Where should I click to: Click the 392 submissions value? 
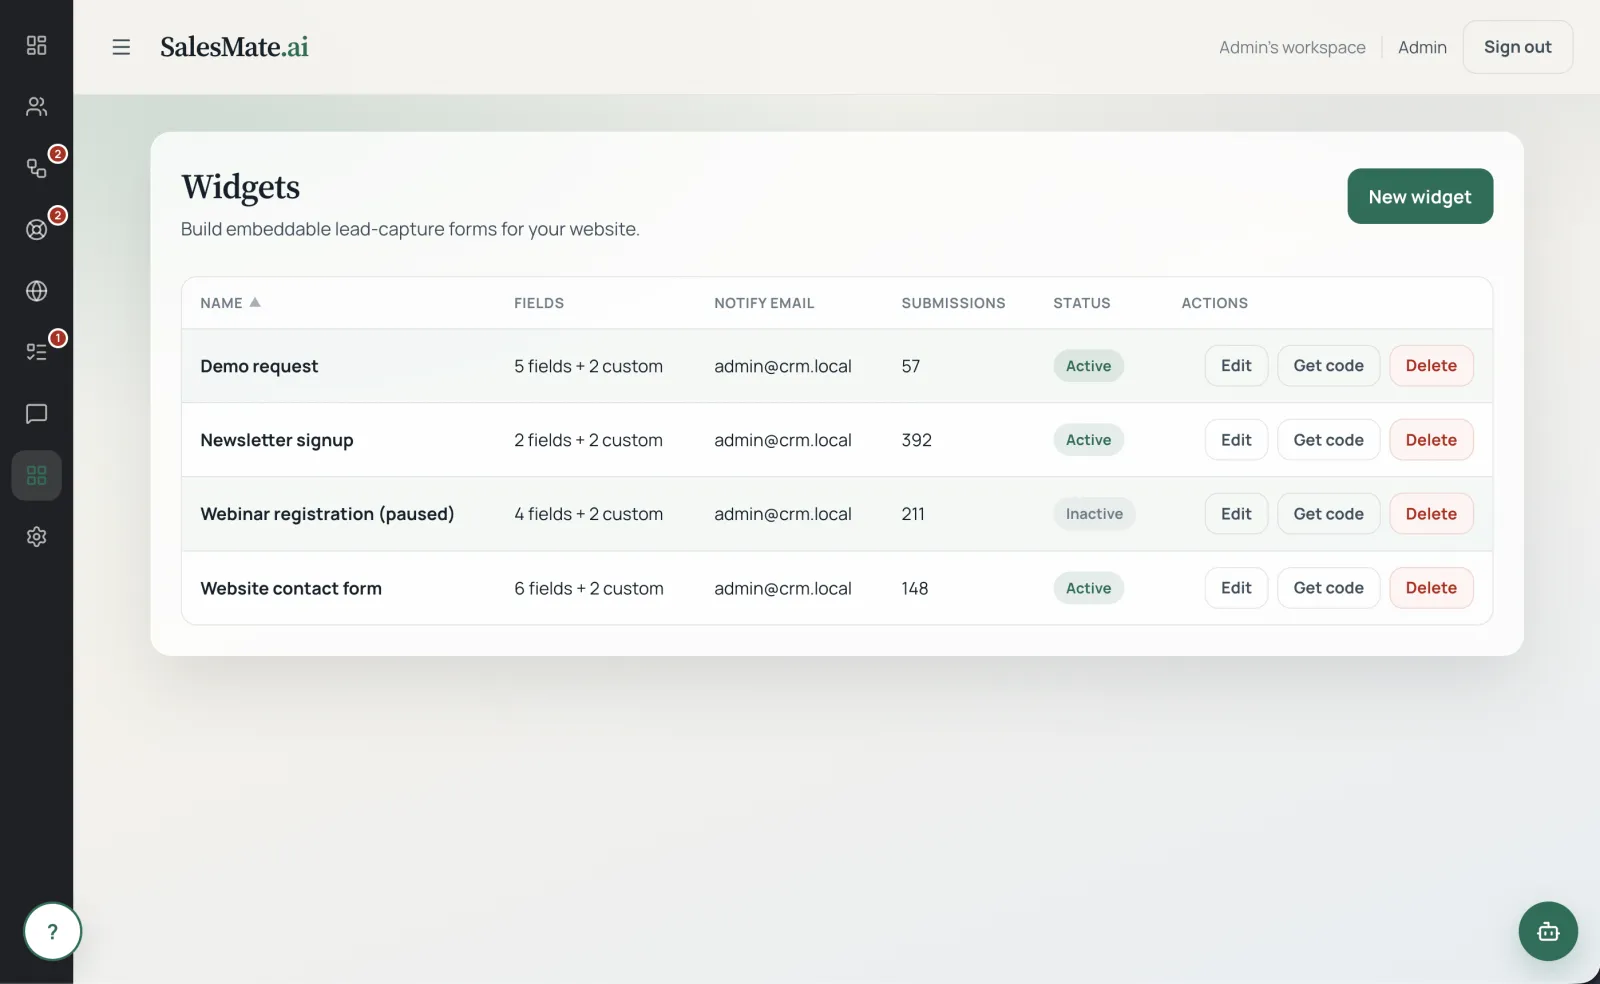point(916,440)
